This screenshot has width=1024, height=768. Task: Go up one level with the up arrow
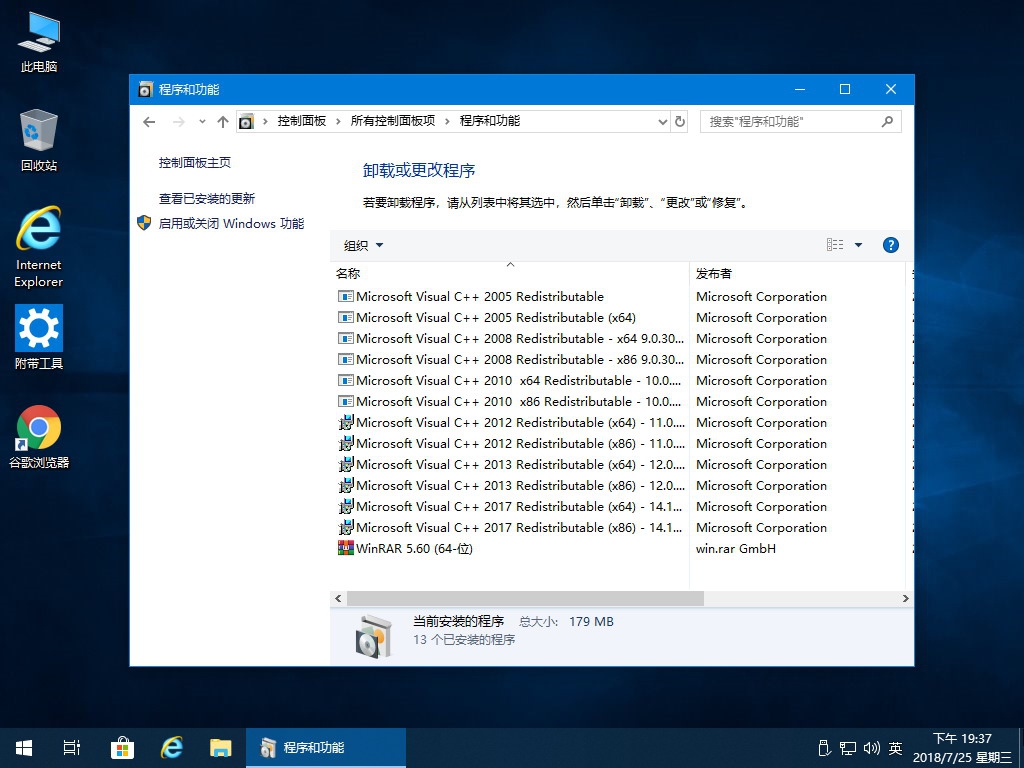pyautogui.click(x=223, y=121)
